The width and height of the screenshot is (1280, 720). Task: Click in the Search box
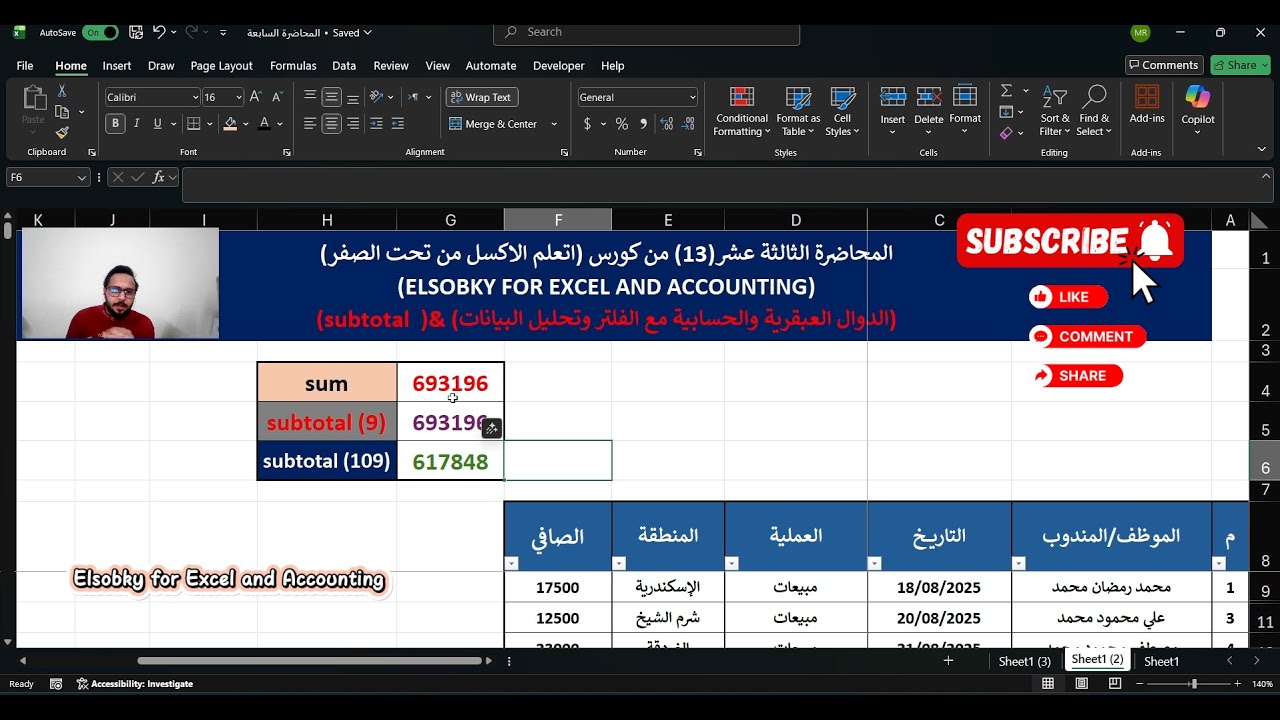click(647, 32)
